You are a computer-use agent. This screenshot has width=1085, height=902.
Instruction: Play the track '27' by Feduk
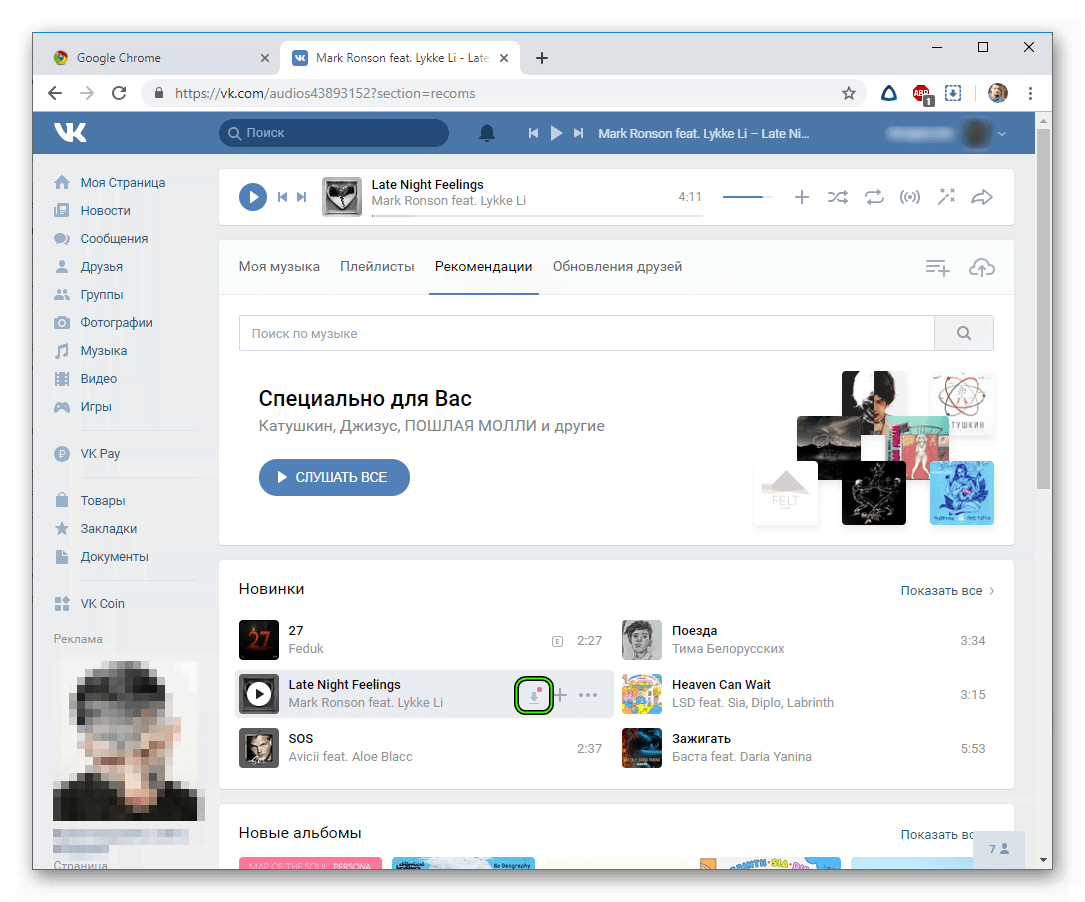(x=259, y=640)
